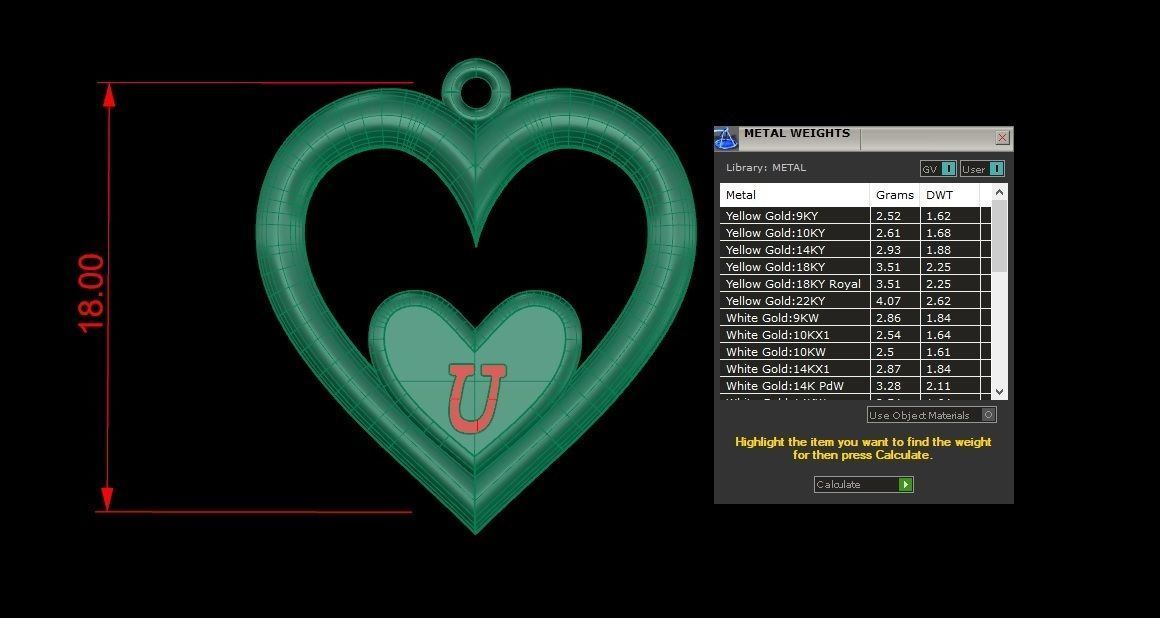Click the Metal Weights panel logo icon
Screen dimensions: 1160x618
[726, 138]
